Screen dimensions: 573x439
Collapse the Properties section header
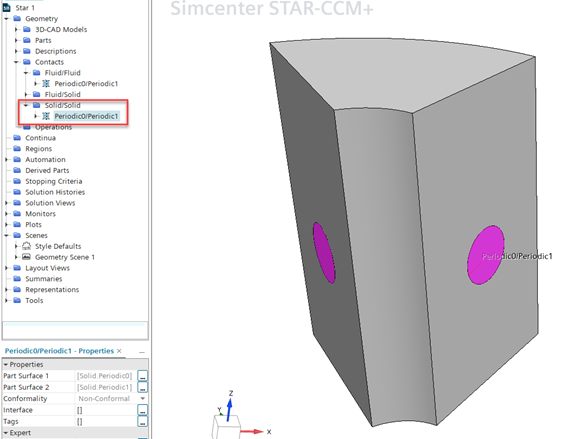(5, 364)
